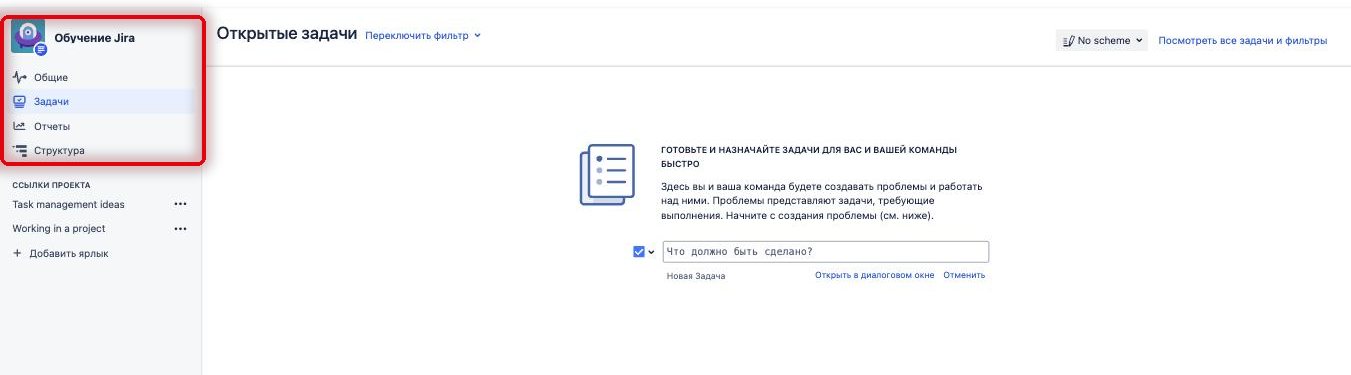Click the pencil icon in No scheme selector

[1068, 41]
